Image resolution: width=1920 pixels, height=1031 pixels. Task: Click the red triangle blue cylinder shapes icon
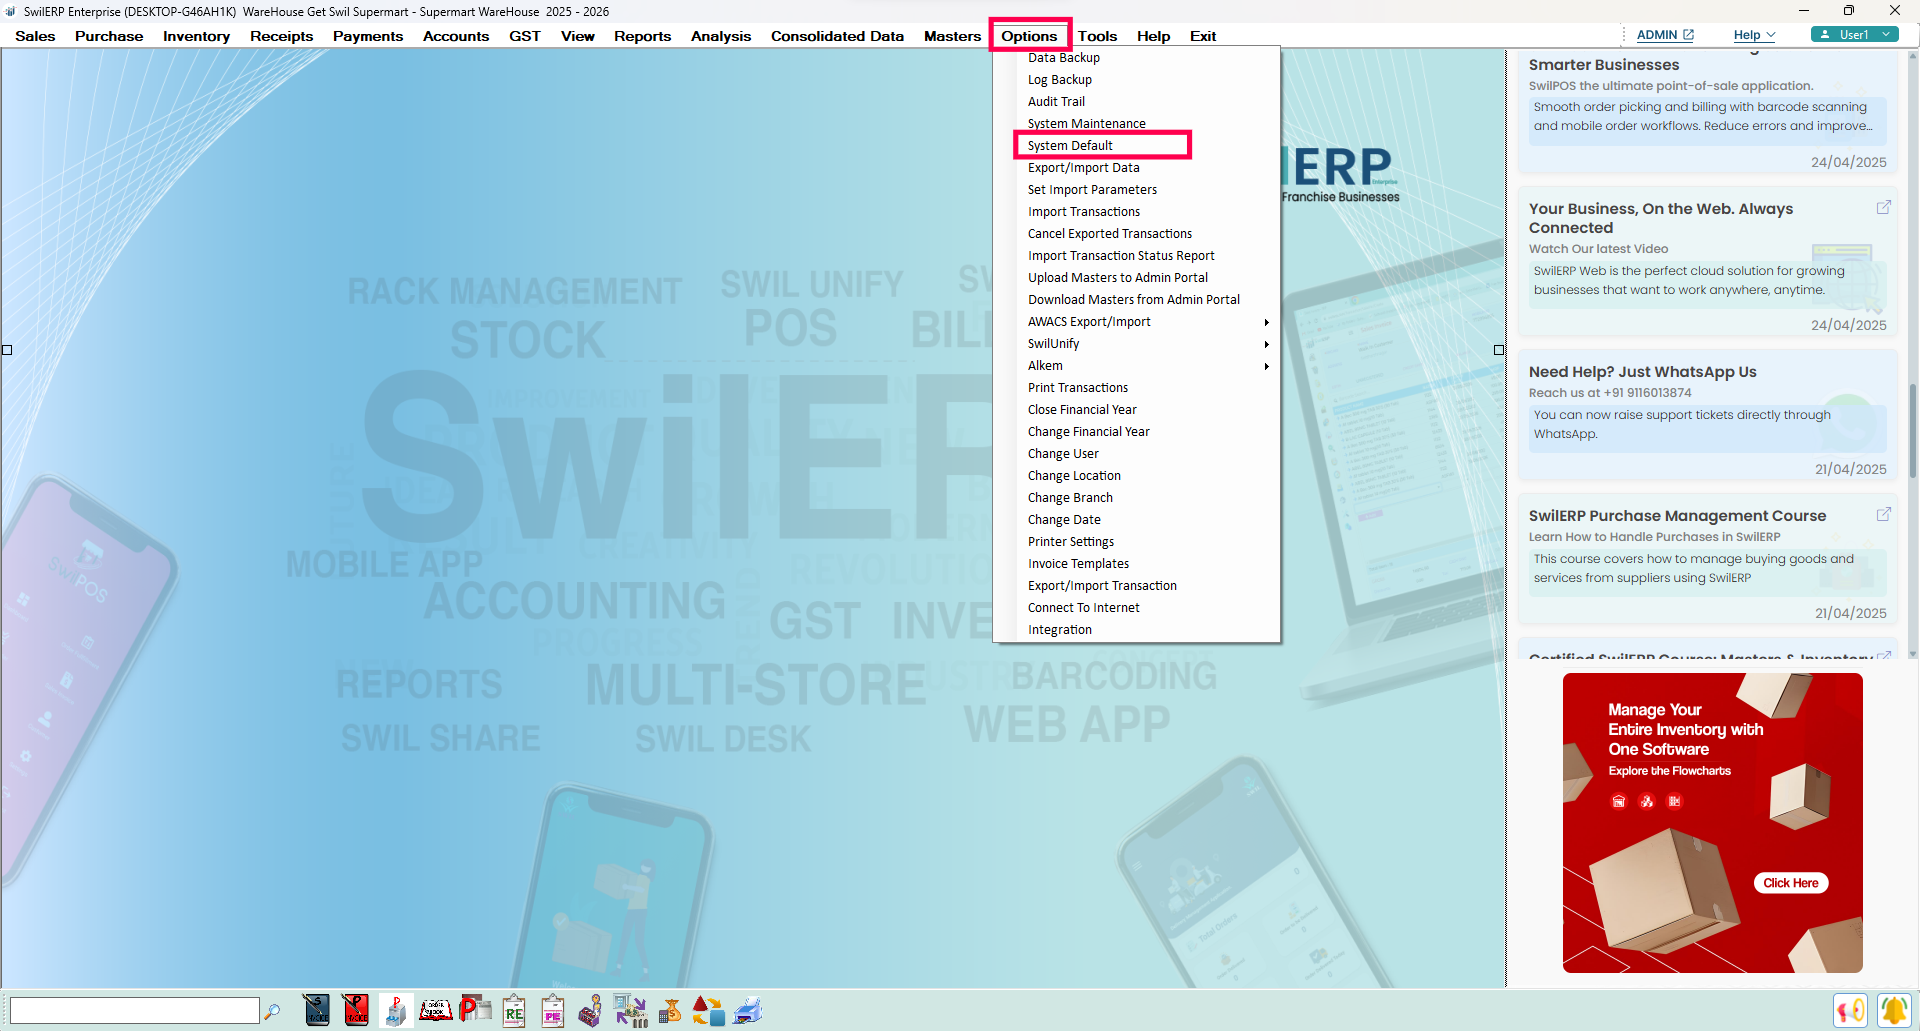708,1010
